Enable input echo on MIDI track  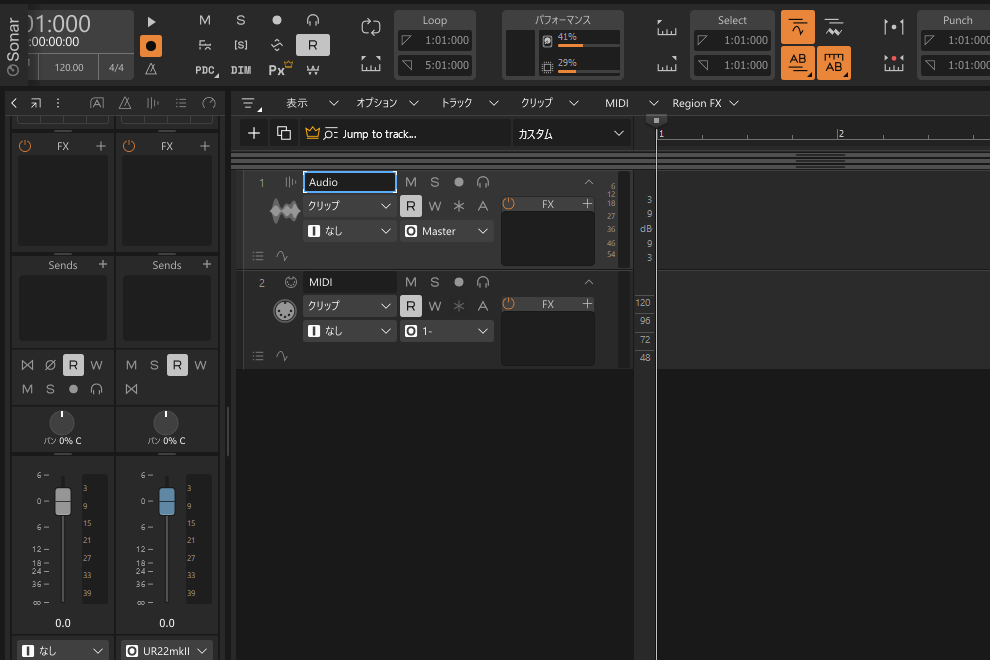click(483, 282)
